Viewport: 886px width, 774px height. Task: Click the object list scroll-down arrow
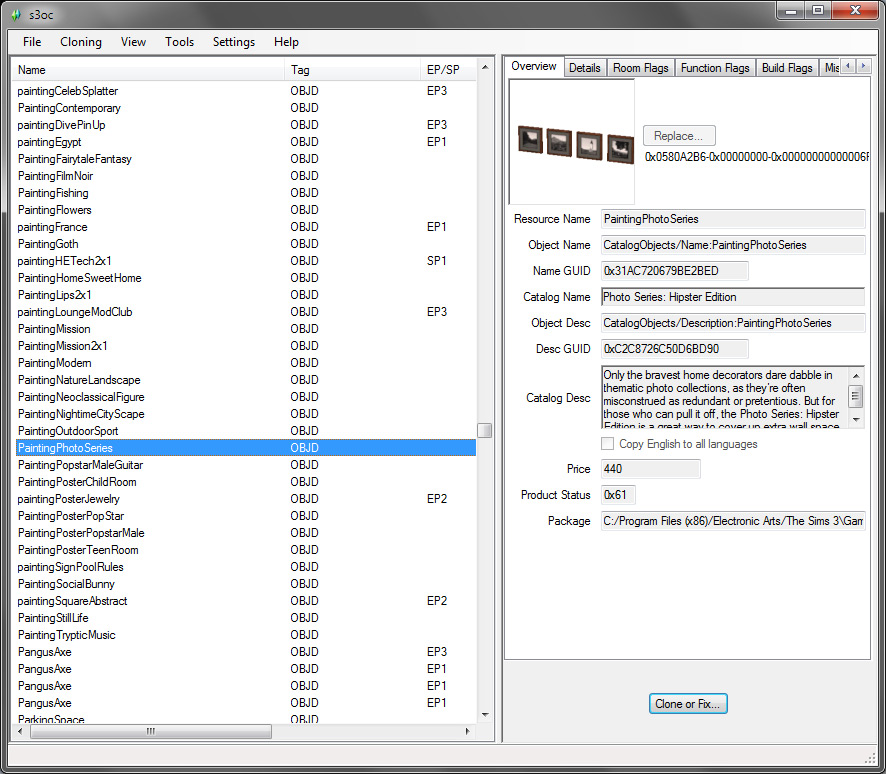(485, 714)
